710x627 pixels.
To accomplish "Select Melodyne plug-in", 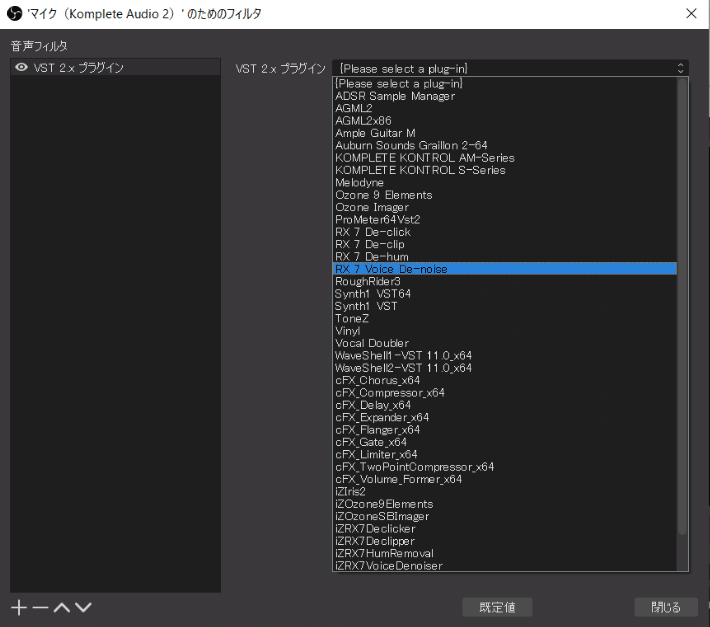I will pyautogui.click(x=505, y=182).
